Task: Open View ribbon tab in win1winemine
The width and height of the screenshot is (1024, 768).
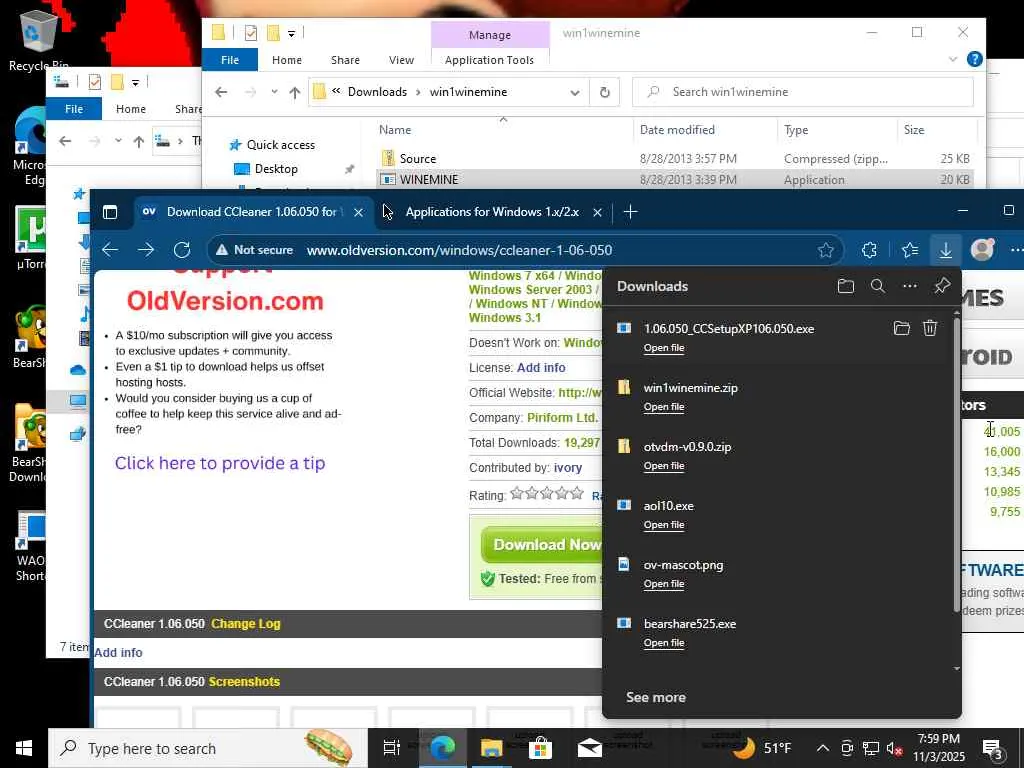Action: pyautogui.click(x=402, y=59)
